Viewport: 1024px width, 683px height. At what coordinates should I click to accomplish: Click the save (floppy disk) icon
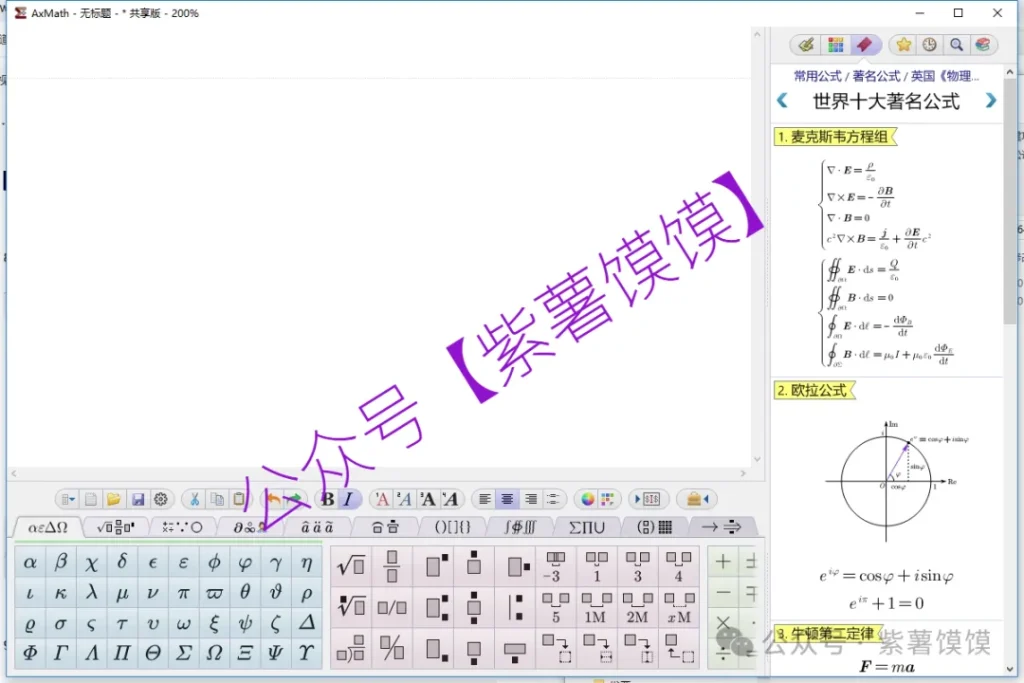tap(138, 499)
